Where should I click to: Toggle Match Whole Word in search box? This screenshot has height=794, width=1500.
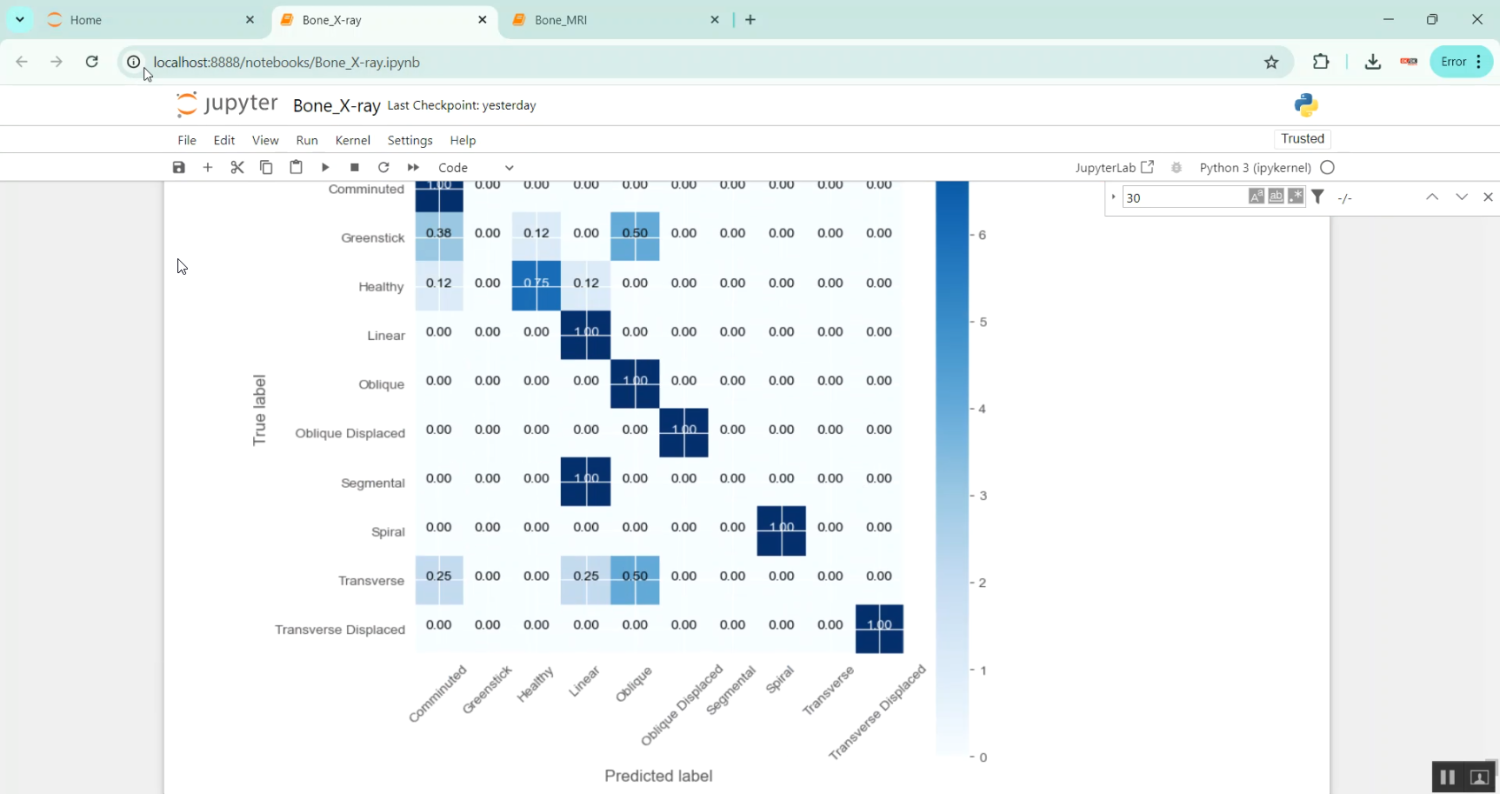point(1276,197)
